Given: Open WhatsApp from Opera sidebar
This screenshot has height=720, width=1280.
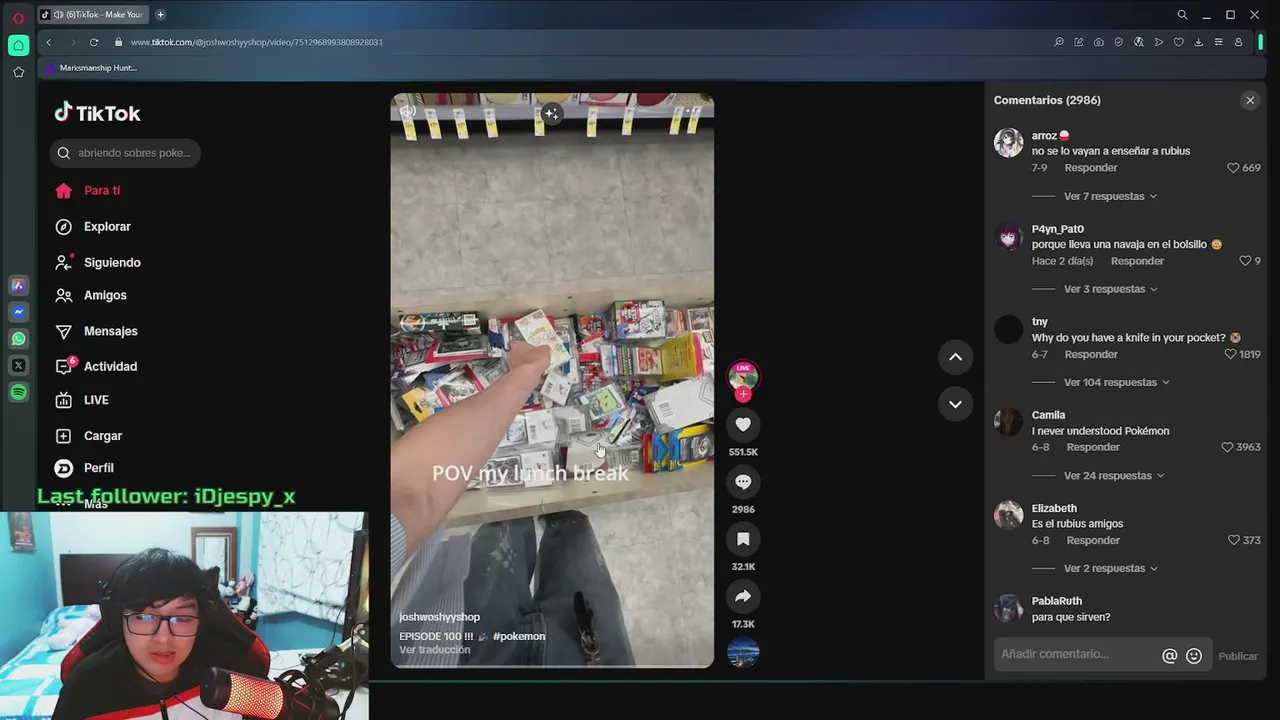Looking at the screenshot, I should tap(18, 339).
